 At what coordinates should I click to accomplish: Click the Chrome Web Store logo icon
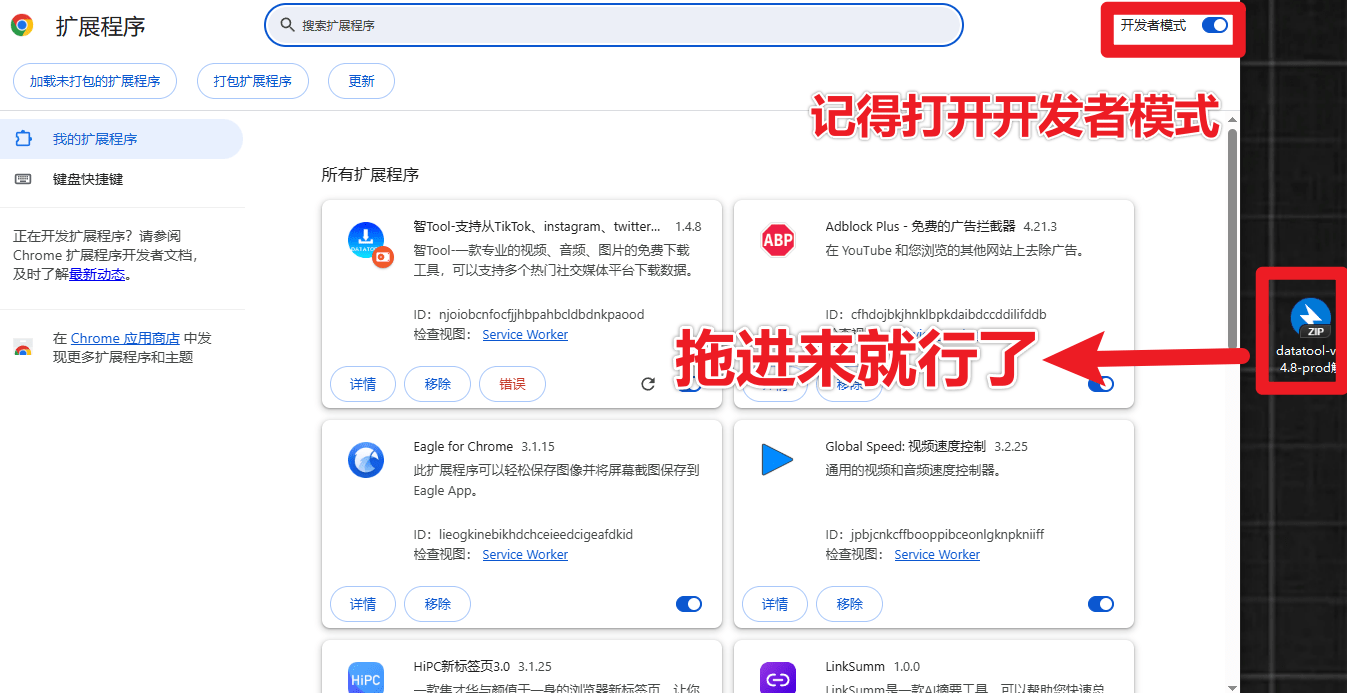pyautogui.click(x=22, y=347)
